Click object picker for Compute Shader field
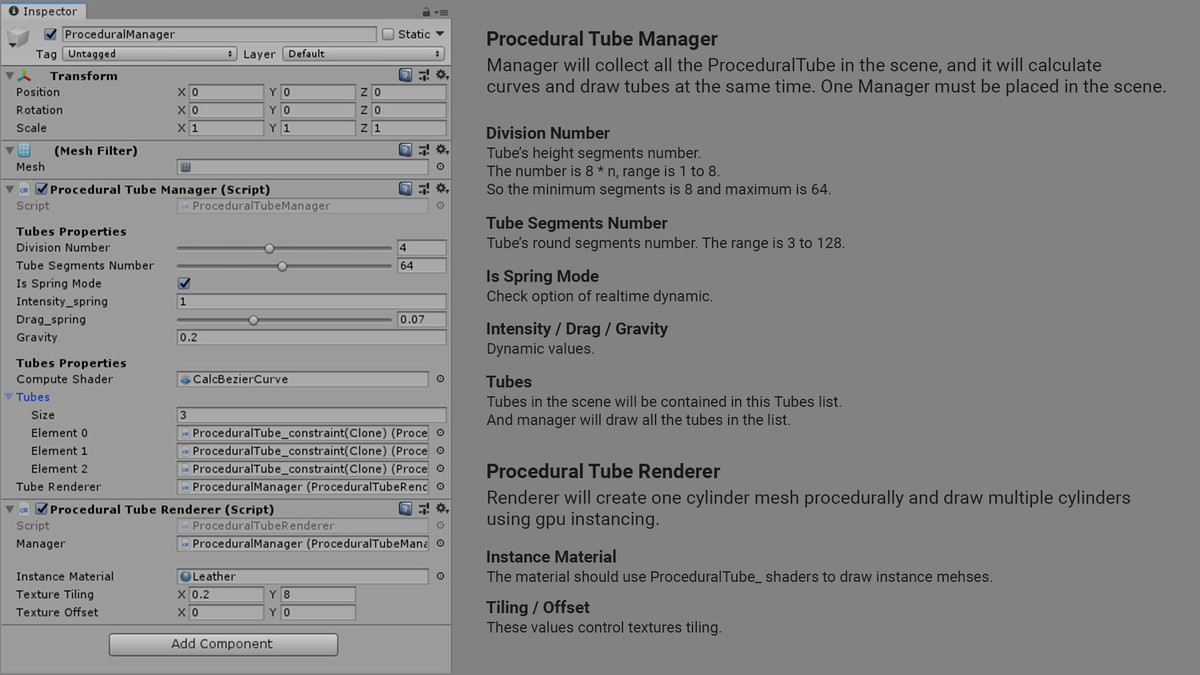This screenshot has width=1200, height=675. pyautogui.click(x=440, y=379)
